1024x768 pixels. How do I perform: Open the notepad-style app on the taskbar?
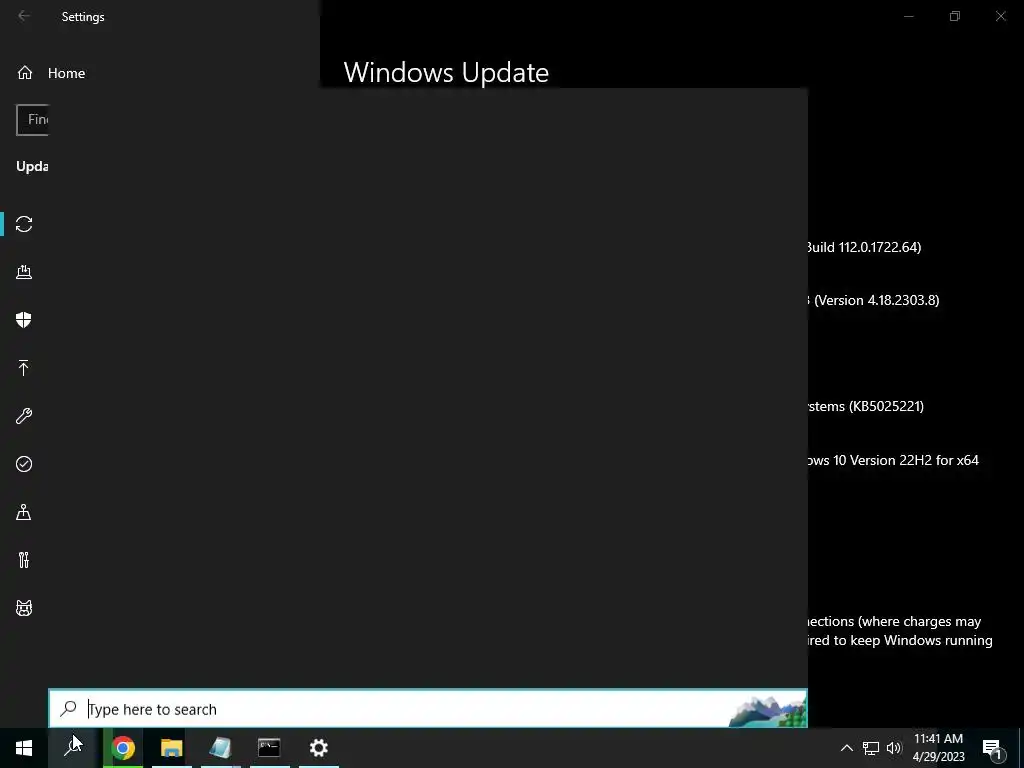point(221,748)
